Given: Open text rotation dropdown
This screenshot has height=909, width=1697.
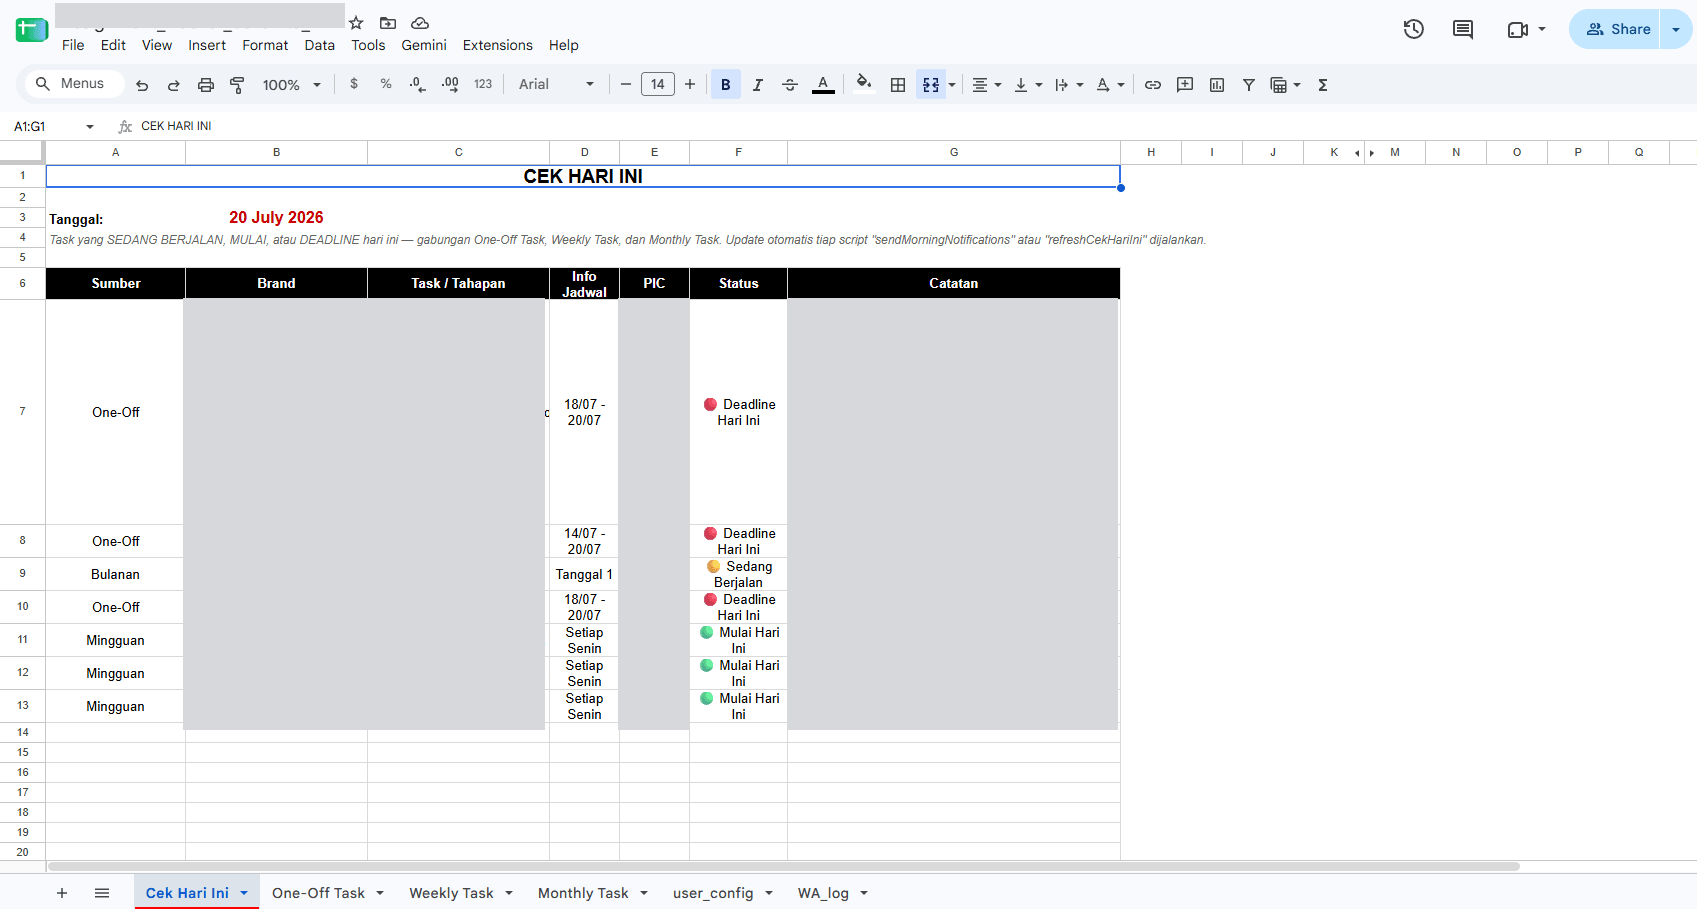Looking at the screenshot, I should [x=1110, y=85].
